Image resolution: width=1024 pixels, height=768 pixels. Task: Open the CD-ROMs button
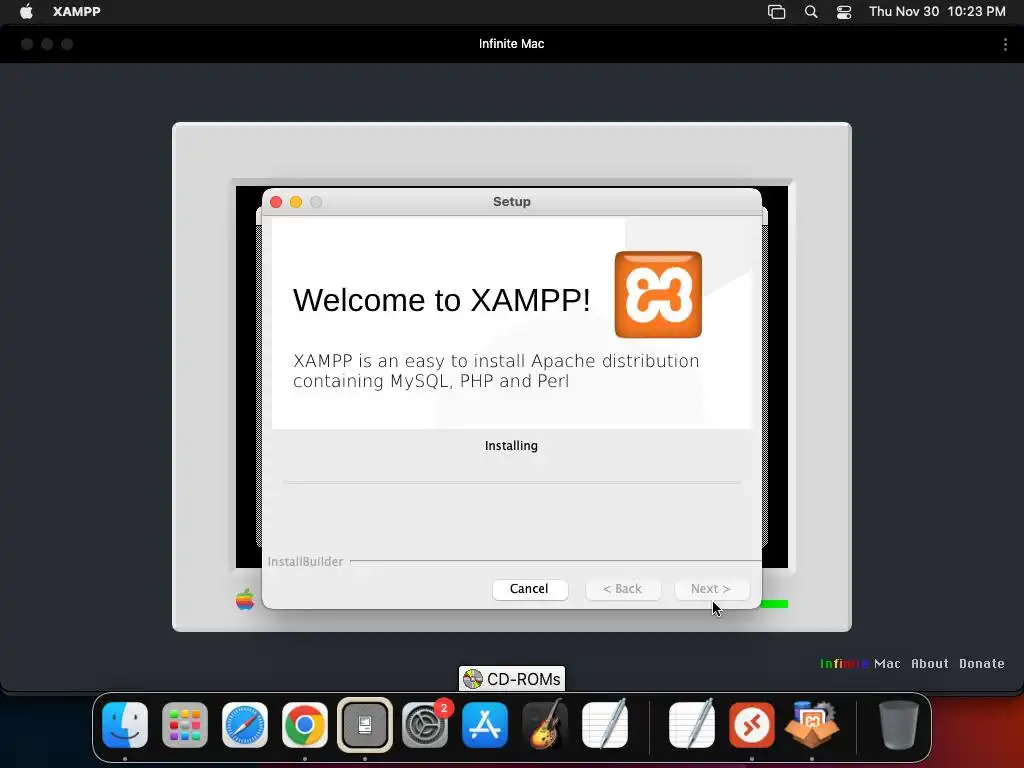(512, 679)
